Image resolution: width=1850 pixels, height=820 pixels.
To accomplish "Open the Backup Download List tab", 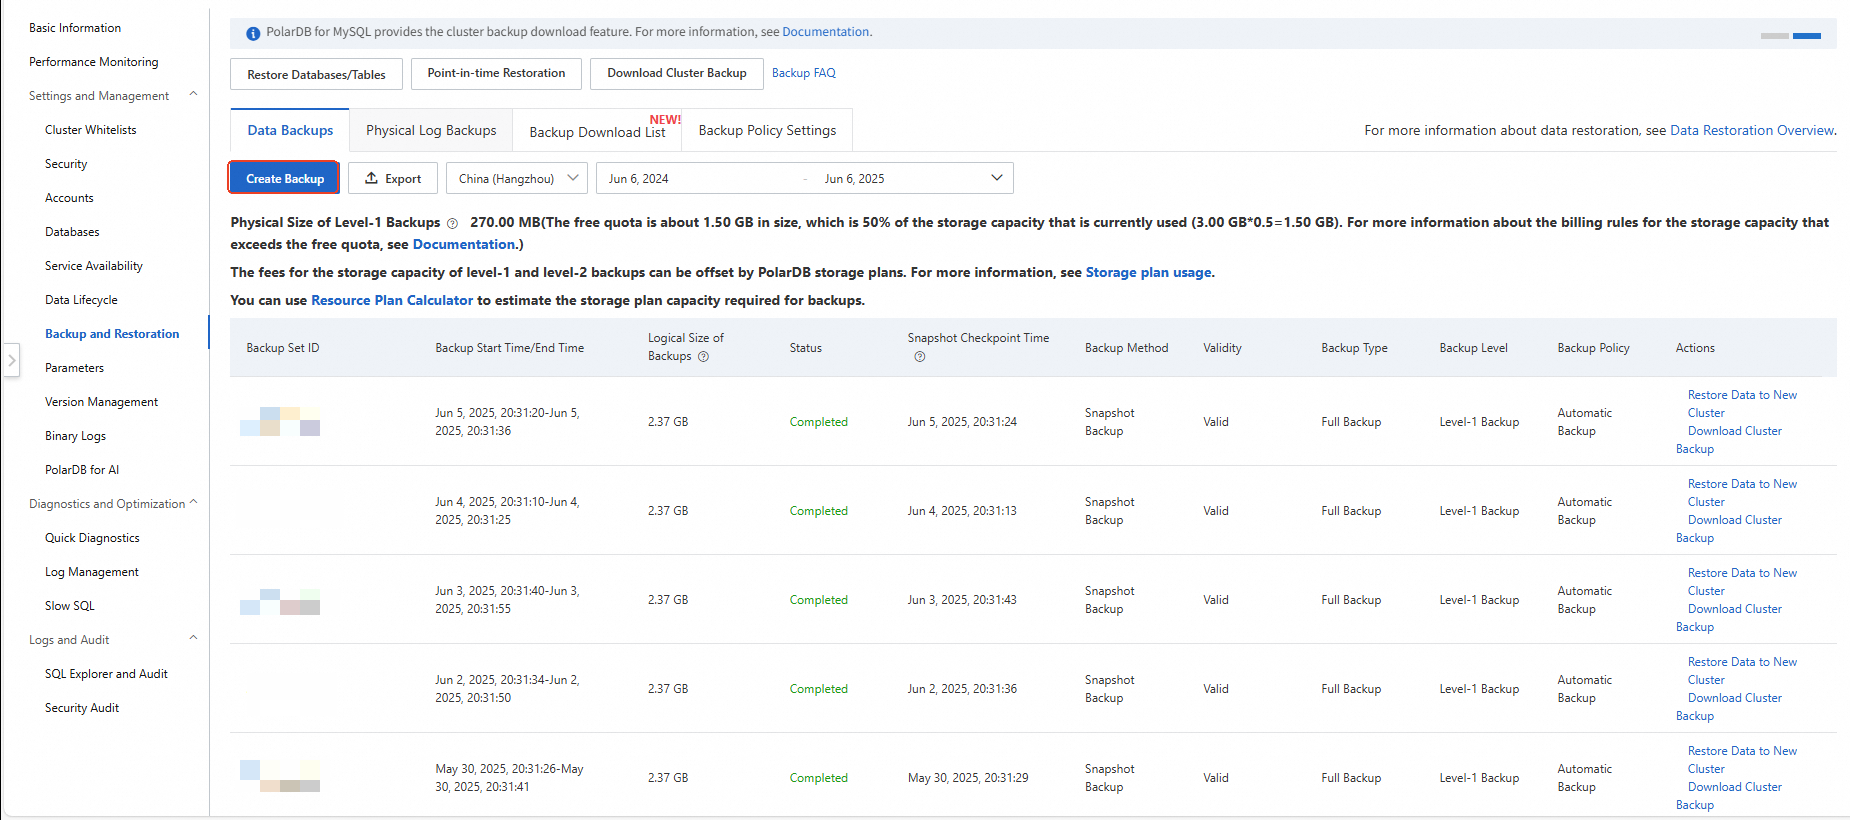I will pyautogui.click(x=597, y=131).
